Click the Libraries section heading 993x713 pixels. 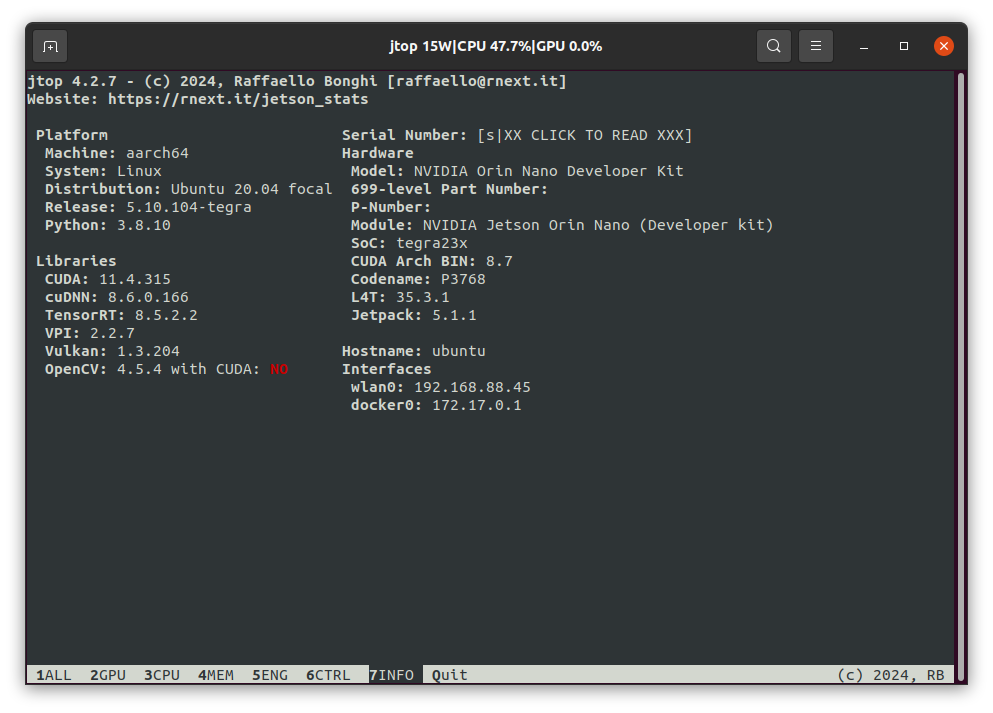(76, 261)
